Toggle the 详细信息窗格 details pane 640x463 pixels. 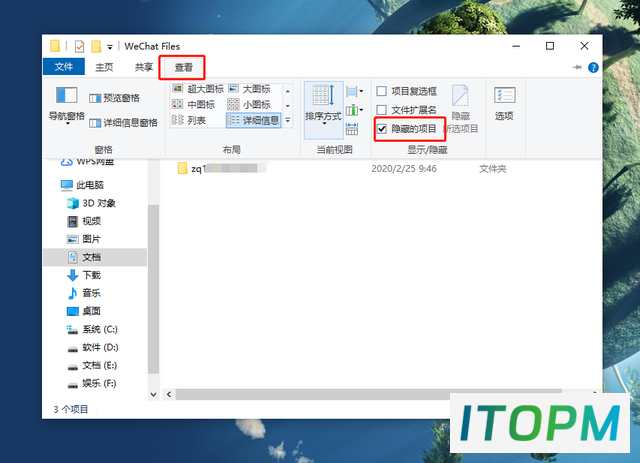pyautogui.click(x=123, y=122)
